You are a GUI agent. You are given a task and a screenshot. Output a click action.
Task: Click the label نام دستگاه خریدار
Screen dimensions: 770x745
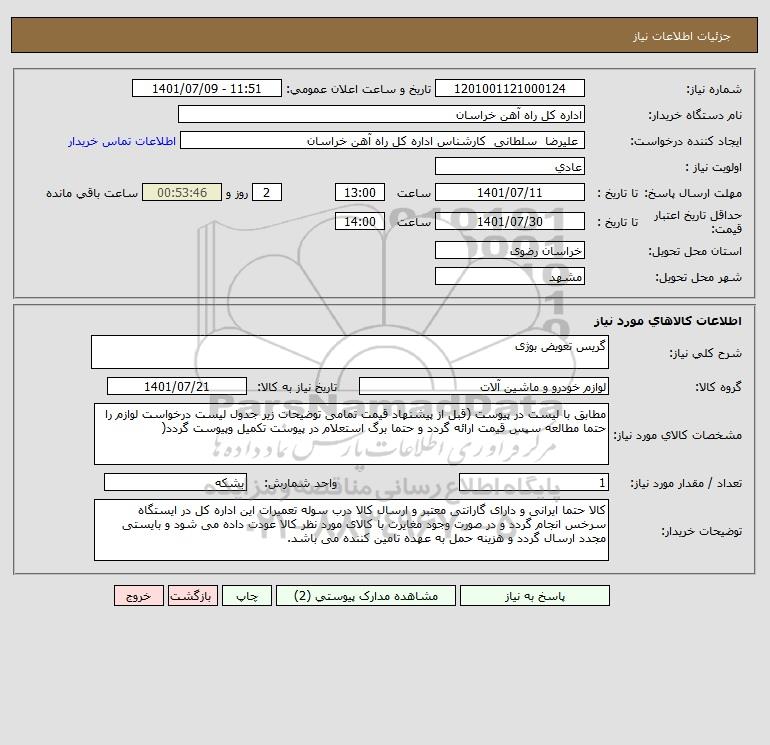point(695,115)
